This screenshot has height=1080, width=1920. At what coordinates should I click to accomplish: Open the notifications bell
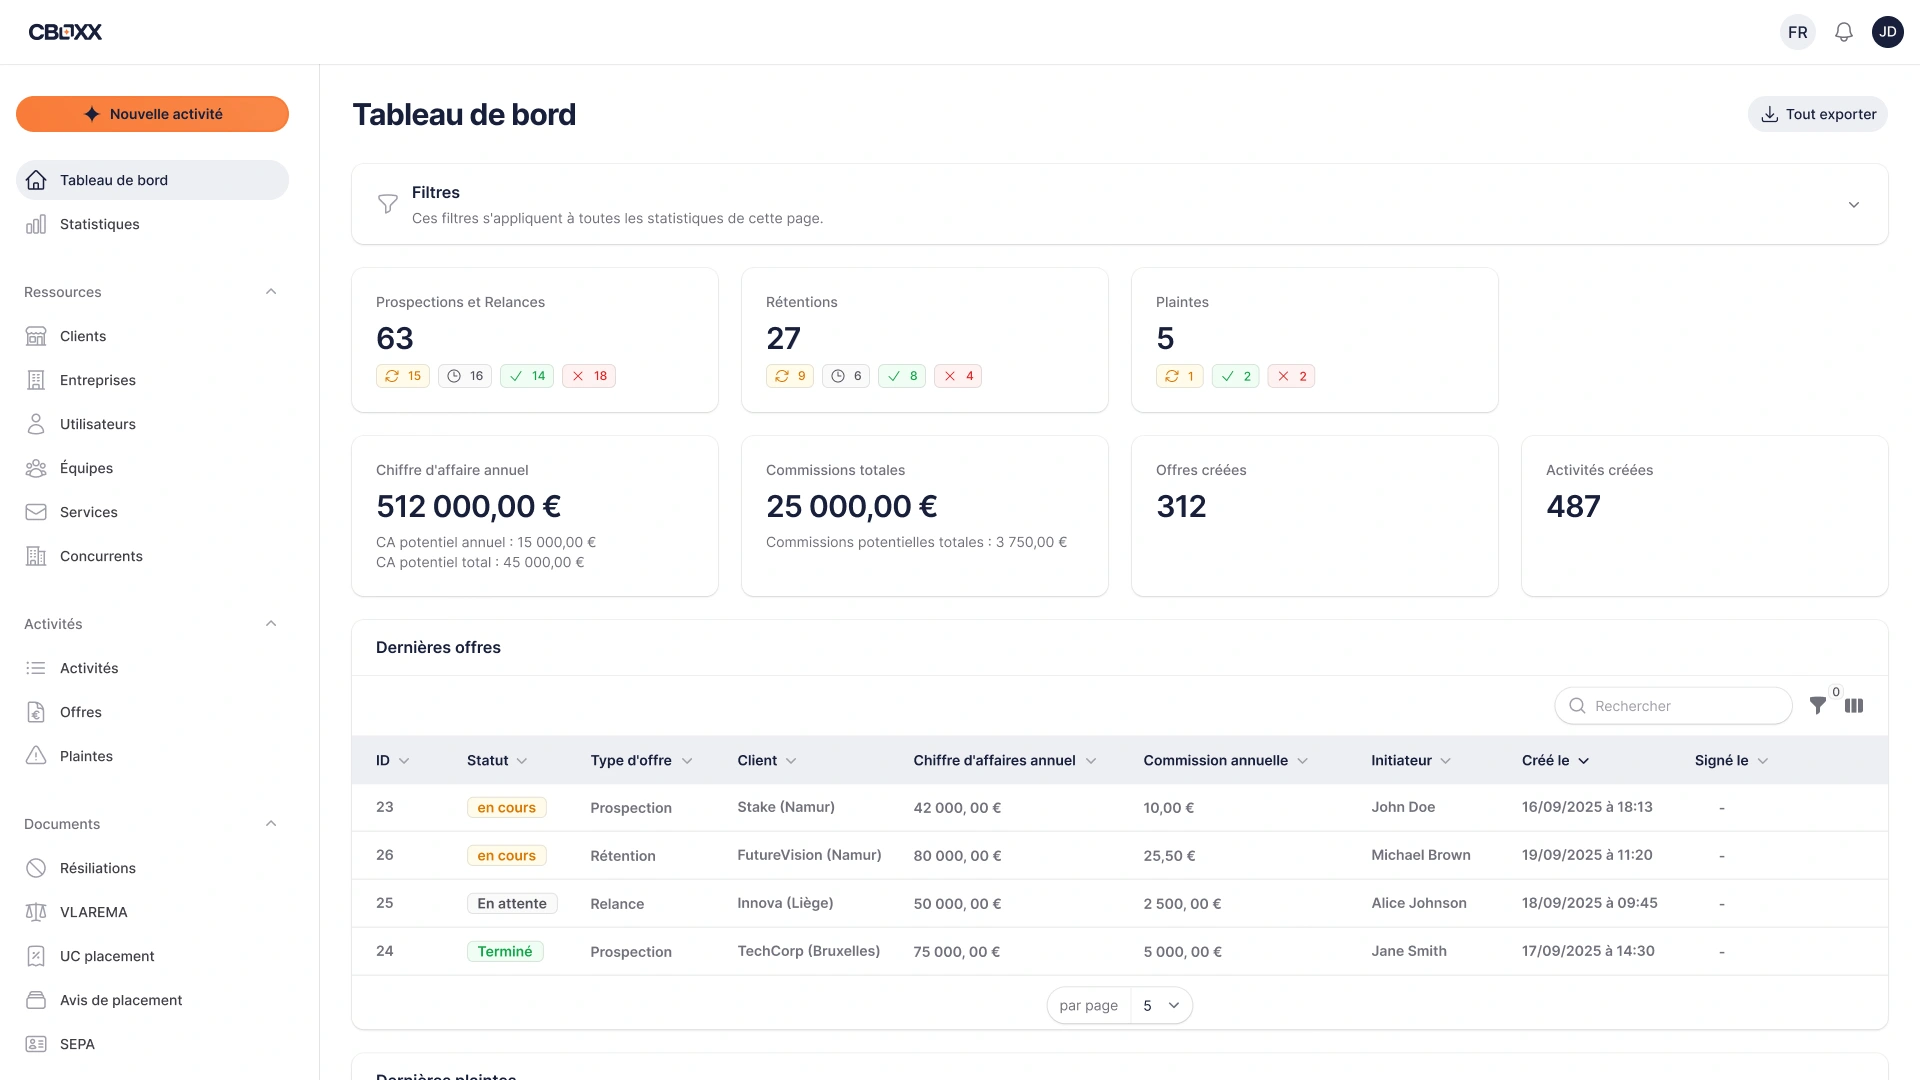point(1843,31)
